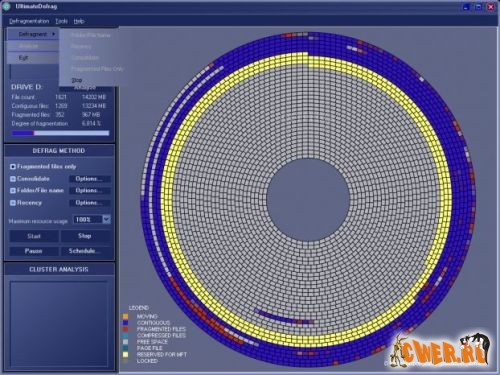This screenshot has width=500, height=375.
Task: Expand the Defragment submenu arrow
Action: pyautogui.click(x=53, y=34)
